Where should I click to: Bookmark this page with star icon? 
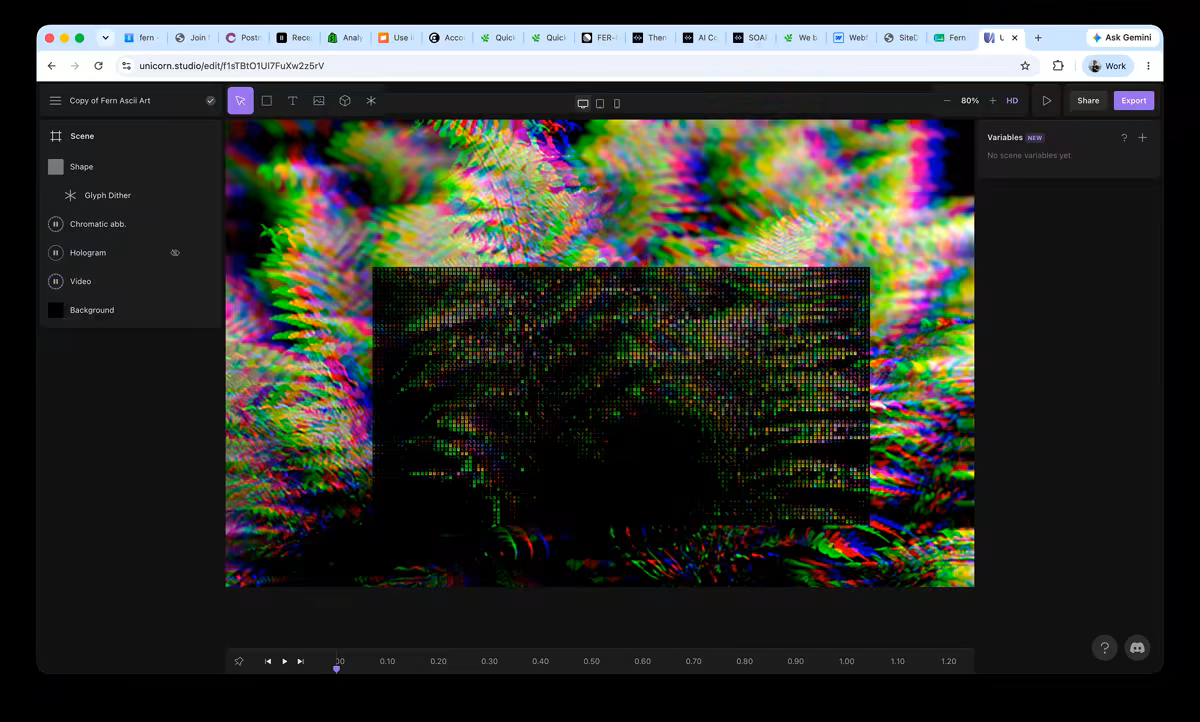[1025, 66]
